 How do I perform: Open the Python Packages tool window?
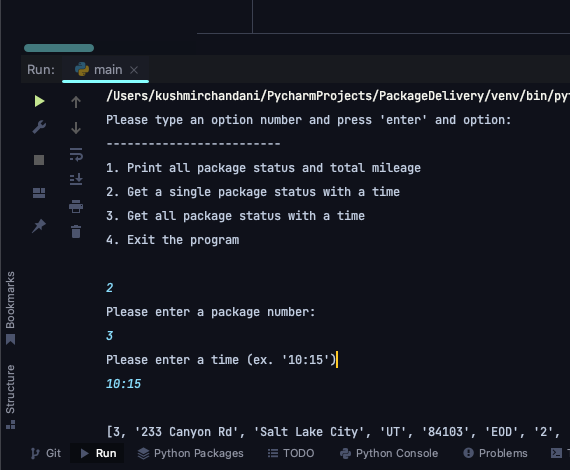pos(190,453)
